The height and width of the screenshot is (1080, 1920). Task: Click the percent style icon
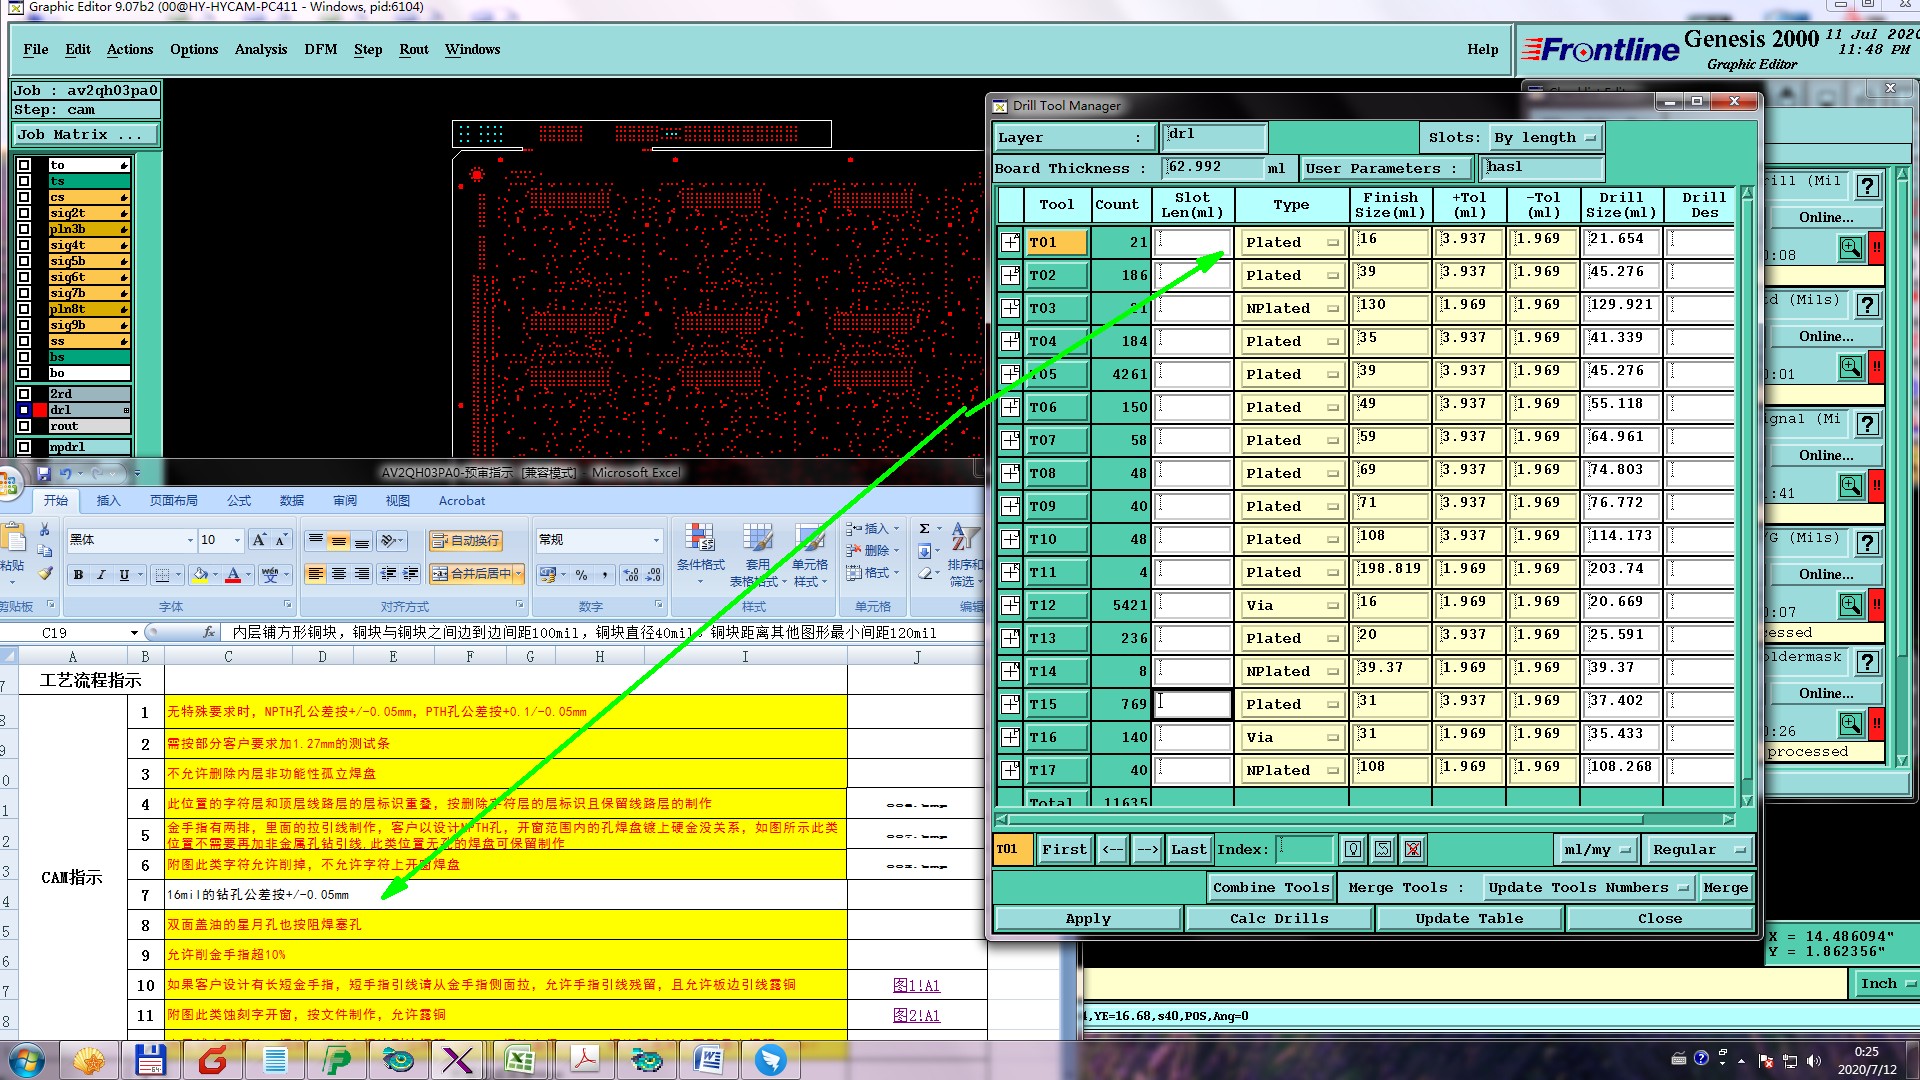click(581, 574)
